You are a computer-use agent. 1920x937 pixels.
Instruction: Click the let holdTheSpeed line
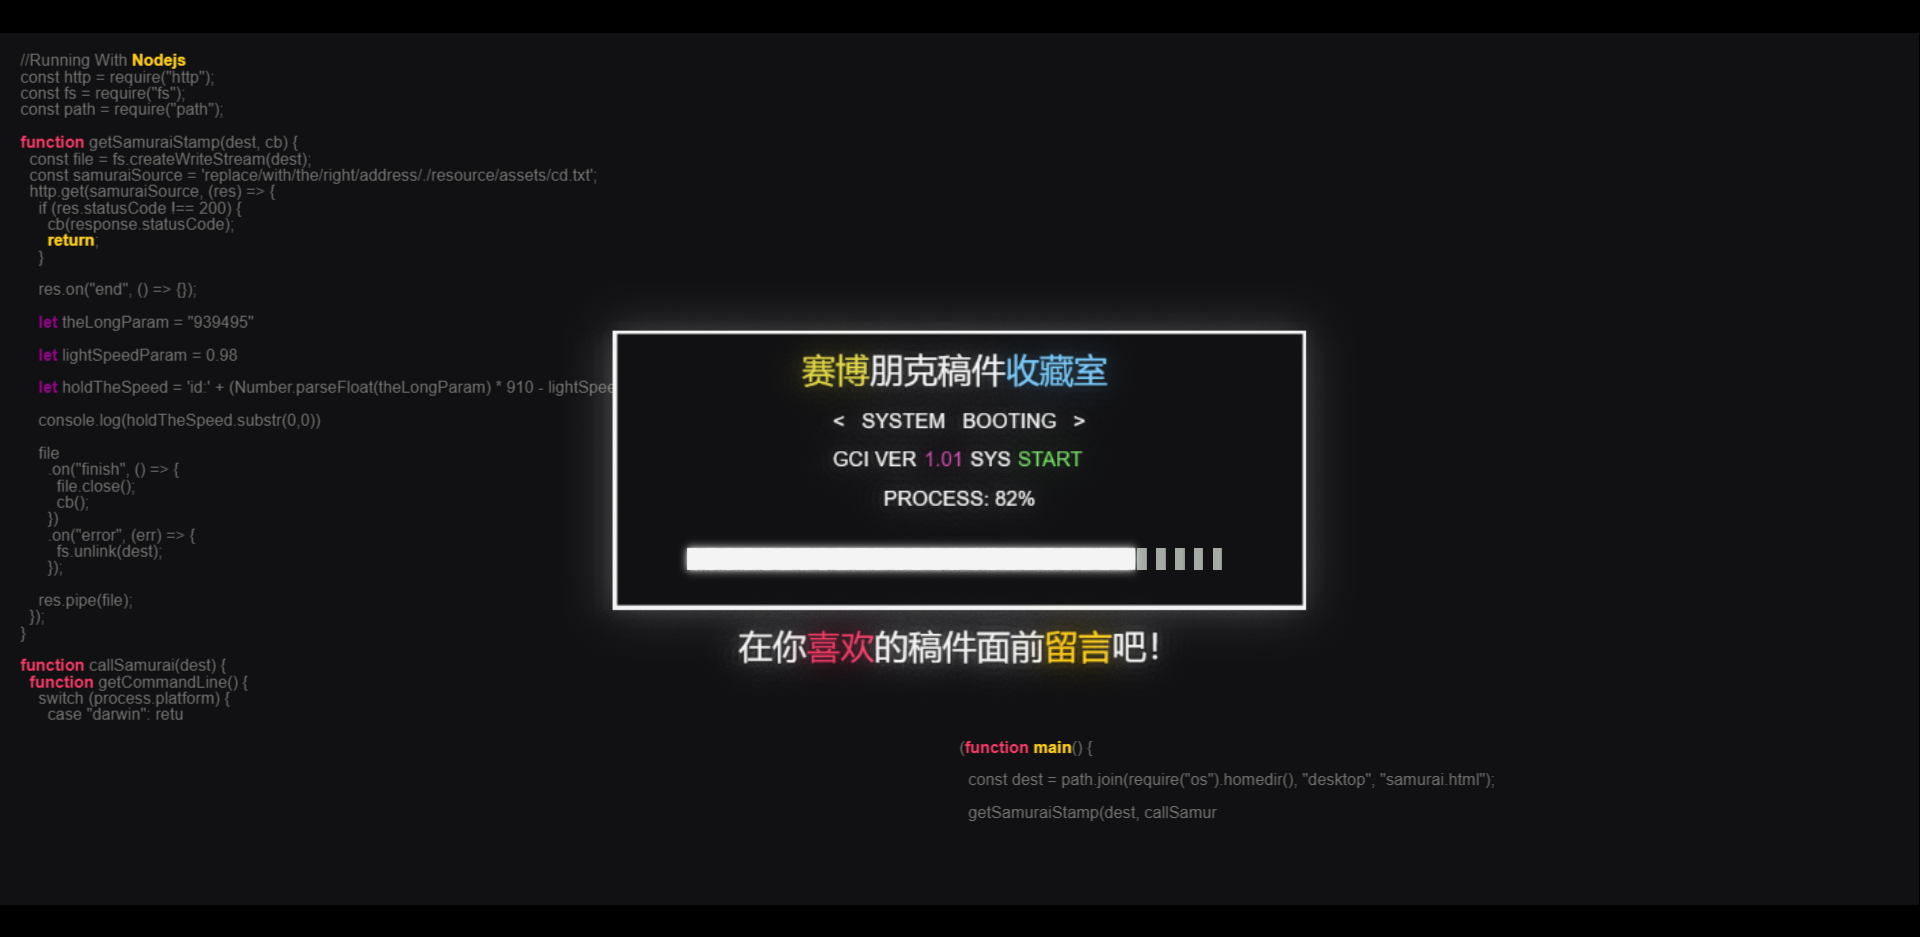326,387
